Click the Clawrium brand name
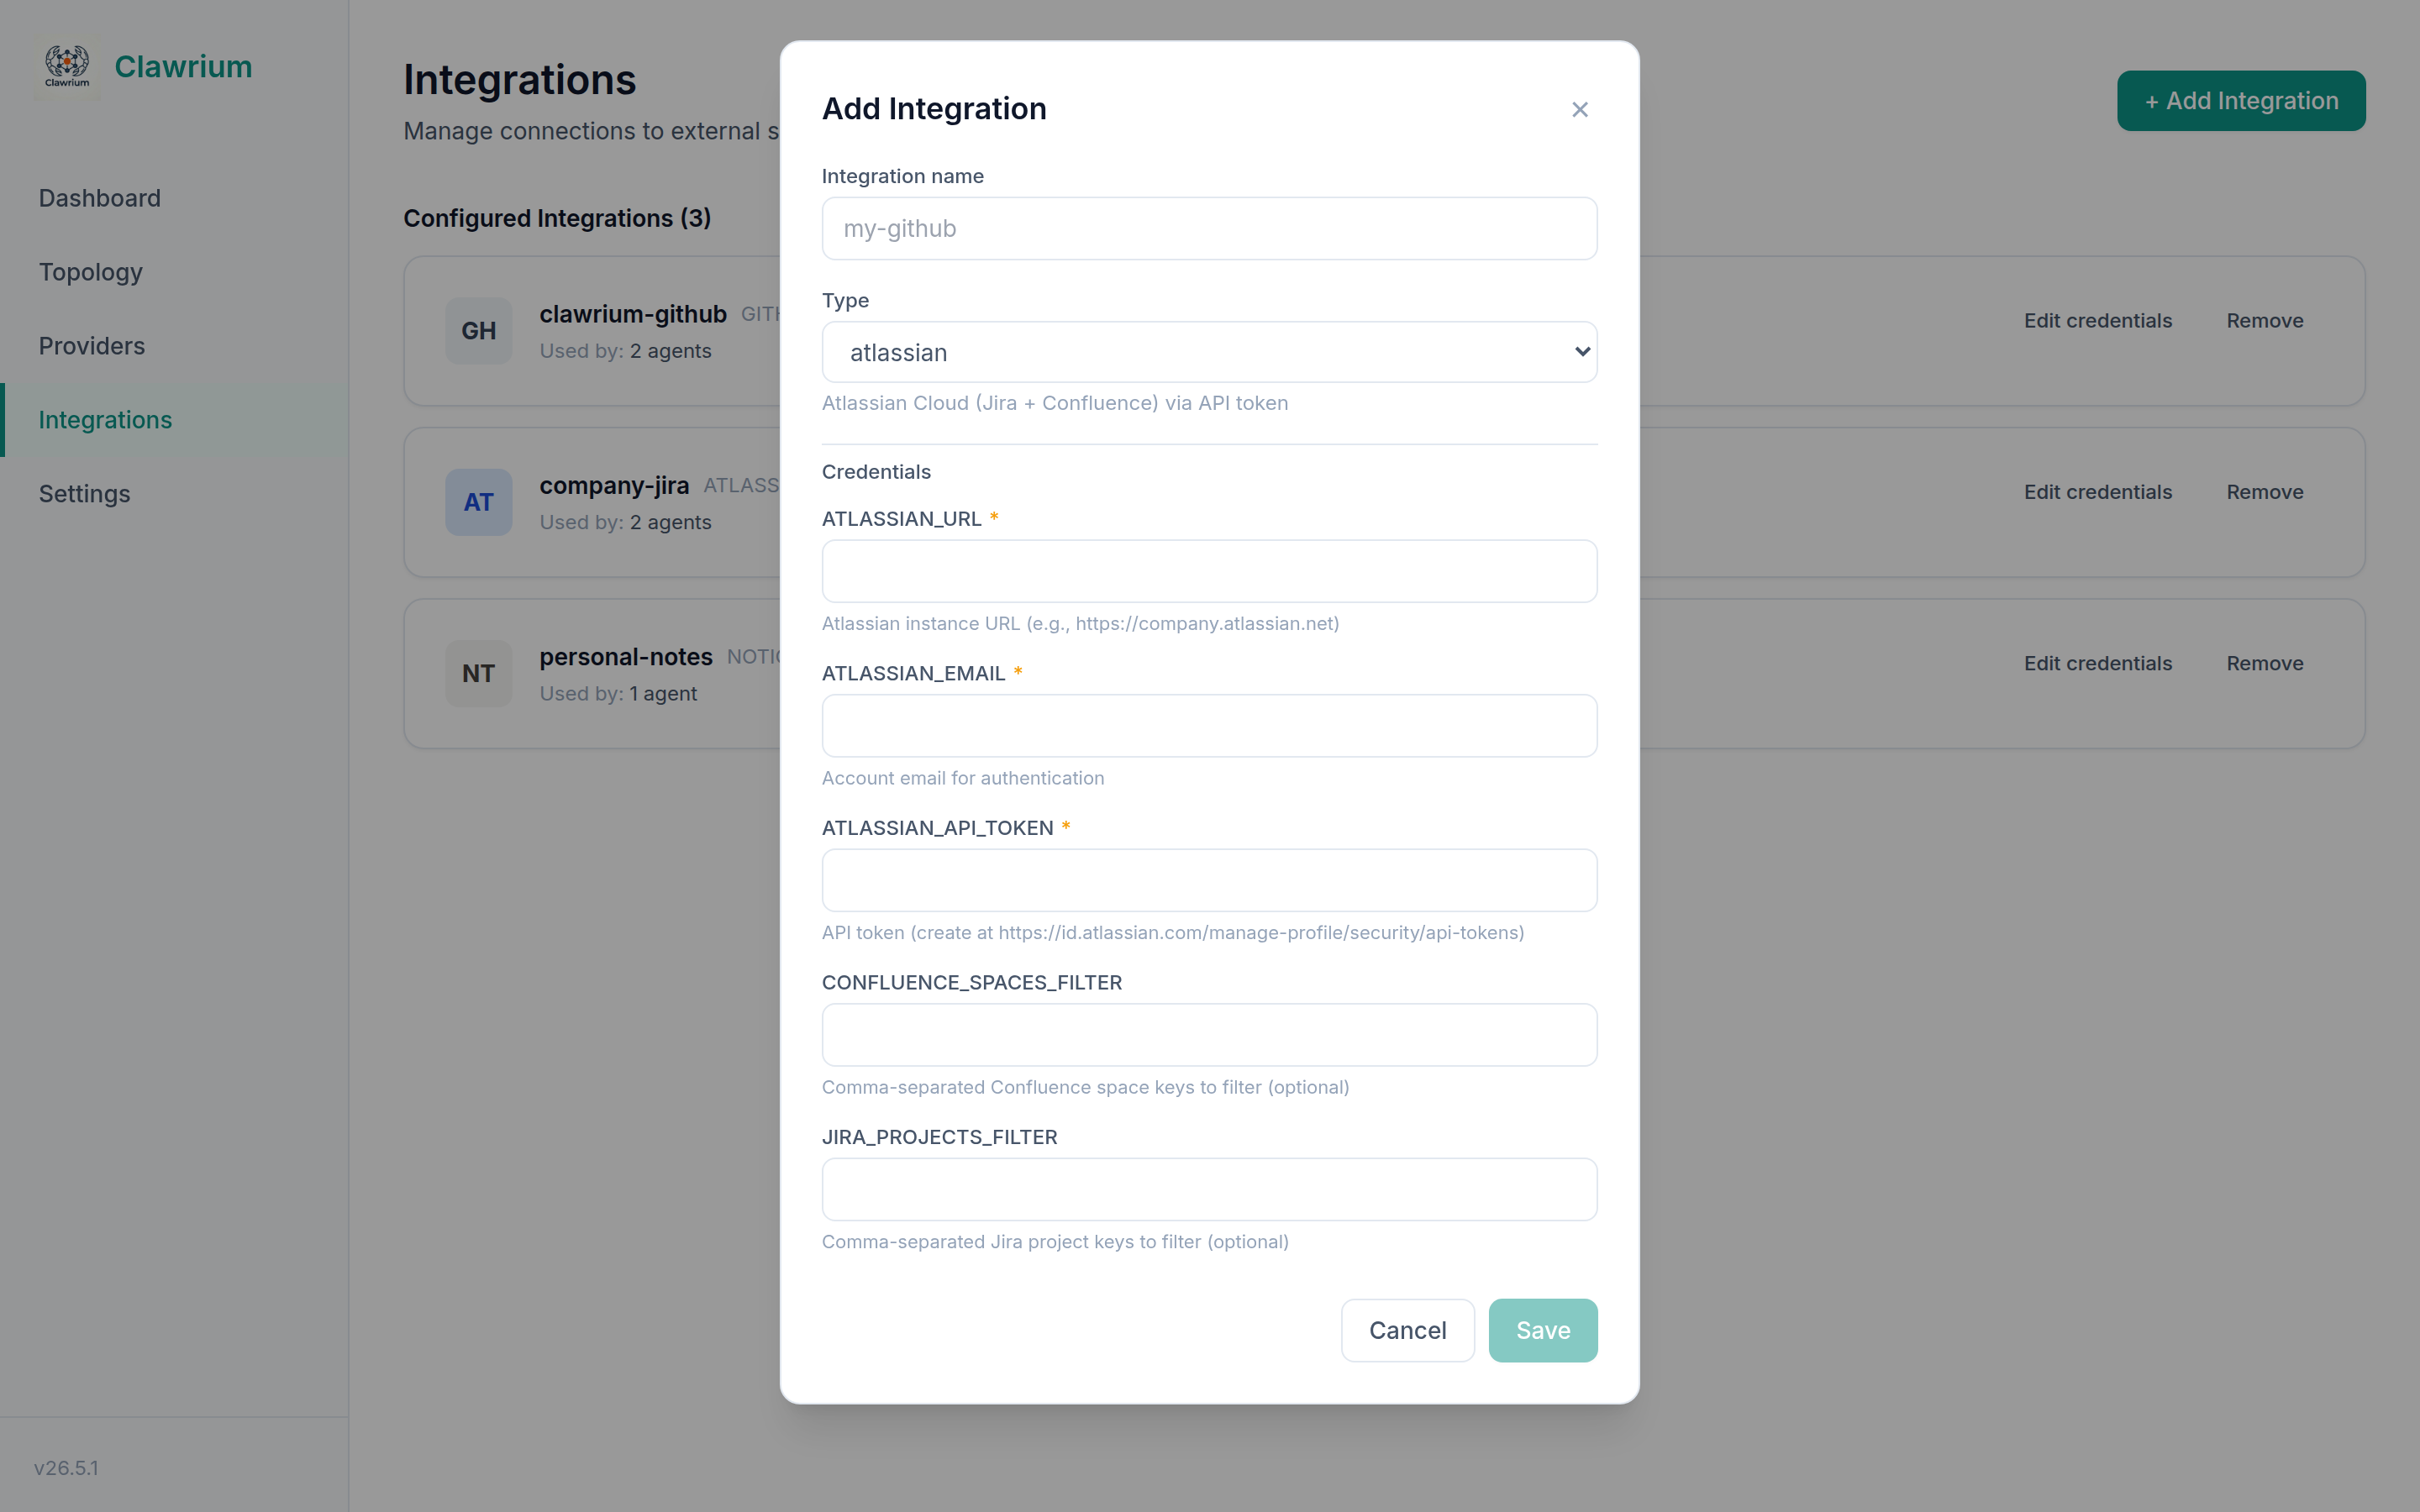The height and width of the screenshot is (1512, 2420). 183,66
